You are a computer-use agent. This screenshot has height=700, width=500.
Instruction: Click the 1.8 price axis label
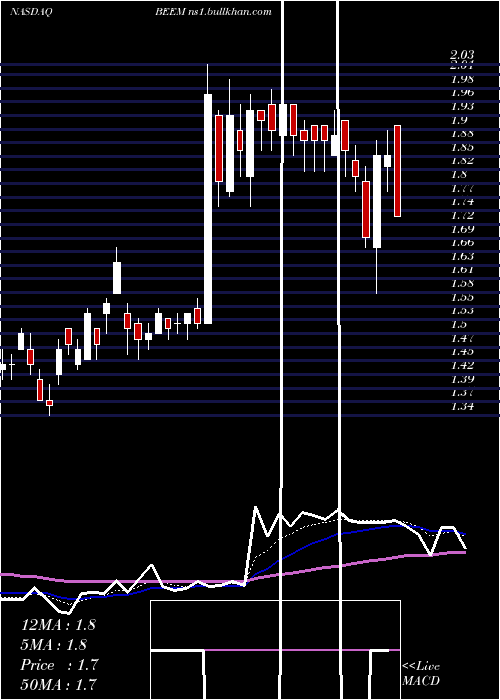click(460, 175)
